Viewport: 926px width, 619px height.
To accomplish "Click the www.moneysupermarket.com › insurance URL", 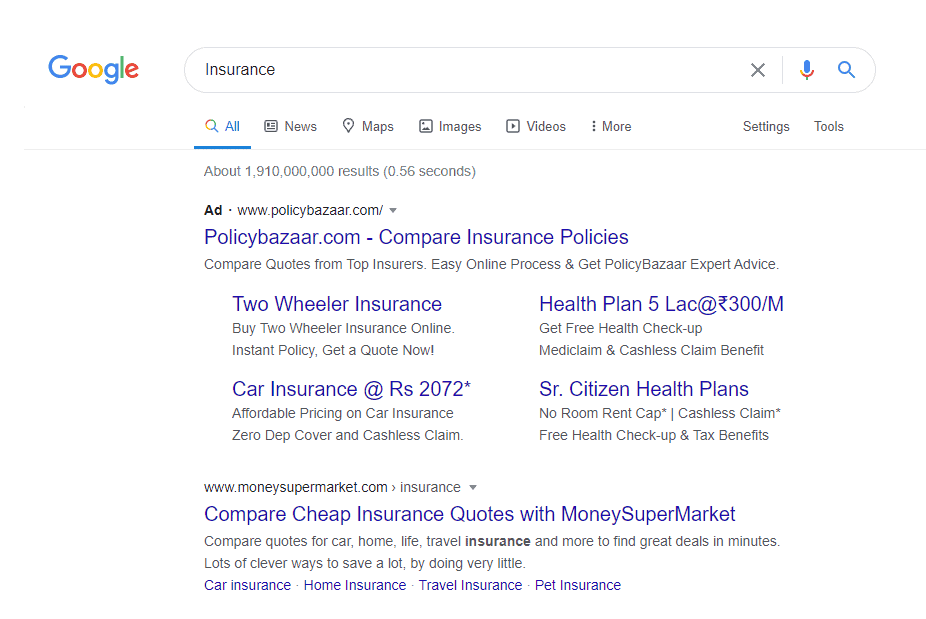I will click(x=332, y=487).
